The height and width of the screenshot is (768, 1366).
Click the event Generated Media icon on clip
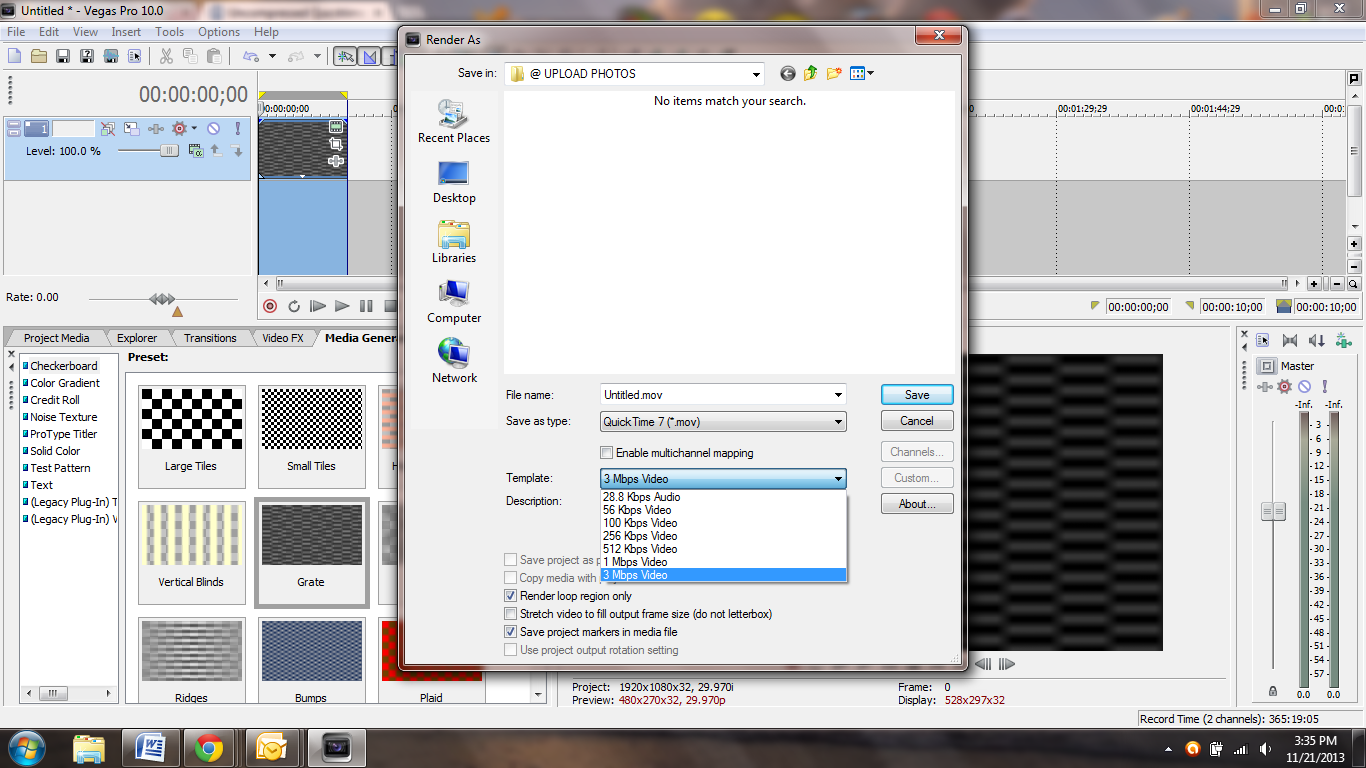tap(336, 126)
